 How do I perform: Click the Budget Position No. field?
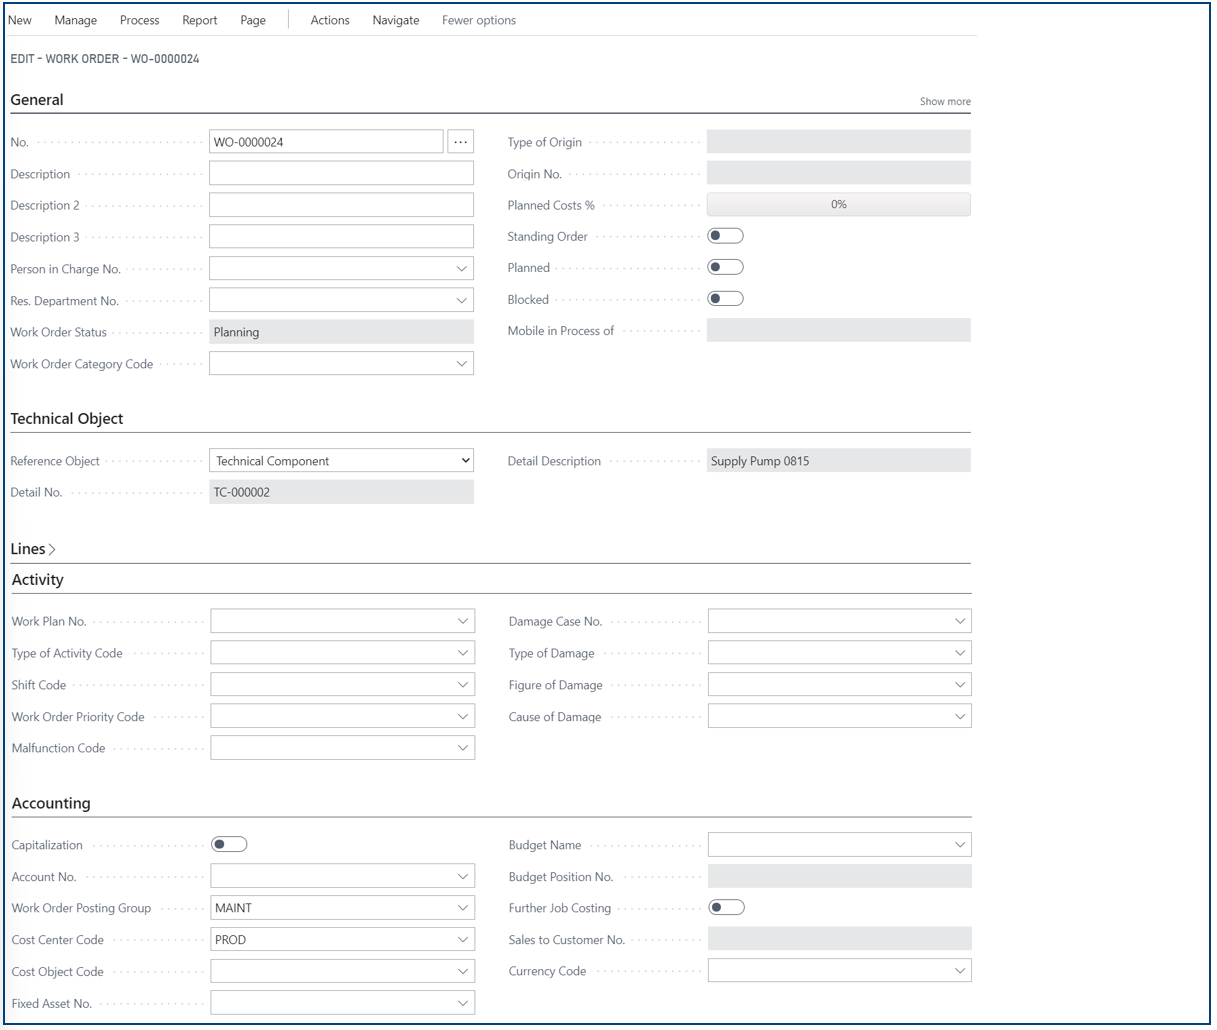[x=840, y=876]
